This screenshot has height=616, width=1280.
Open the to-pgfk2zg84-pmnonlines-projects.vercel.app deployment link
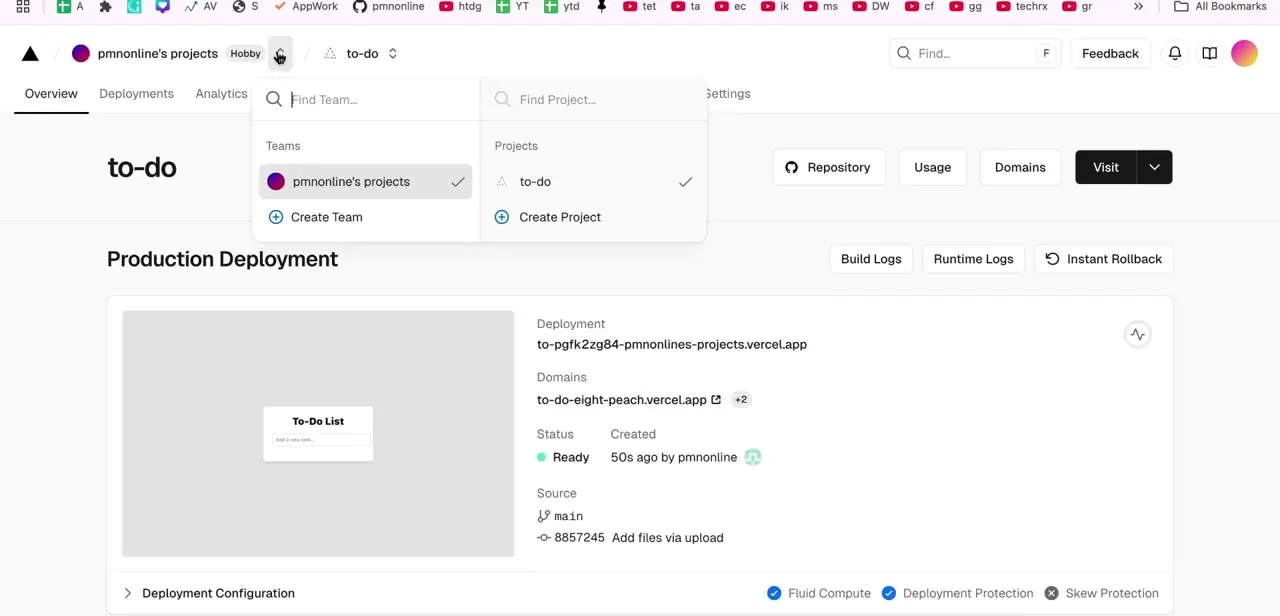pyautogui.click(x=672, y=344)
